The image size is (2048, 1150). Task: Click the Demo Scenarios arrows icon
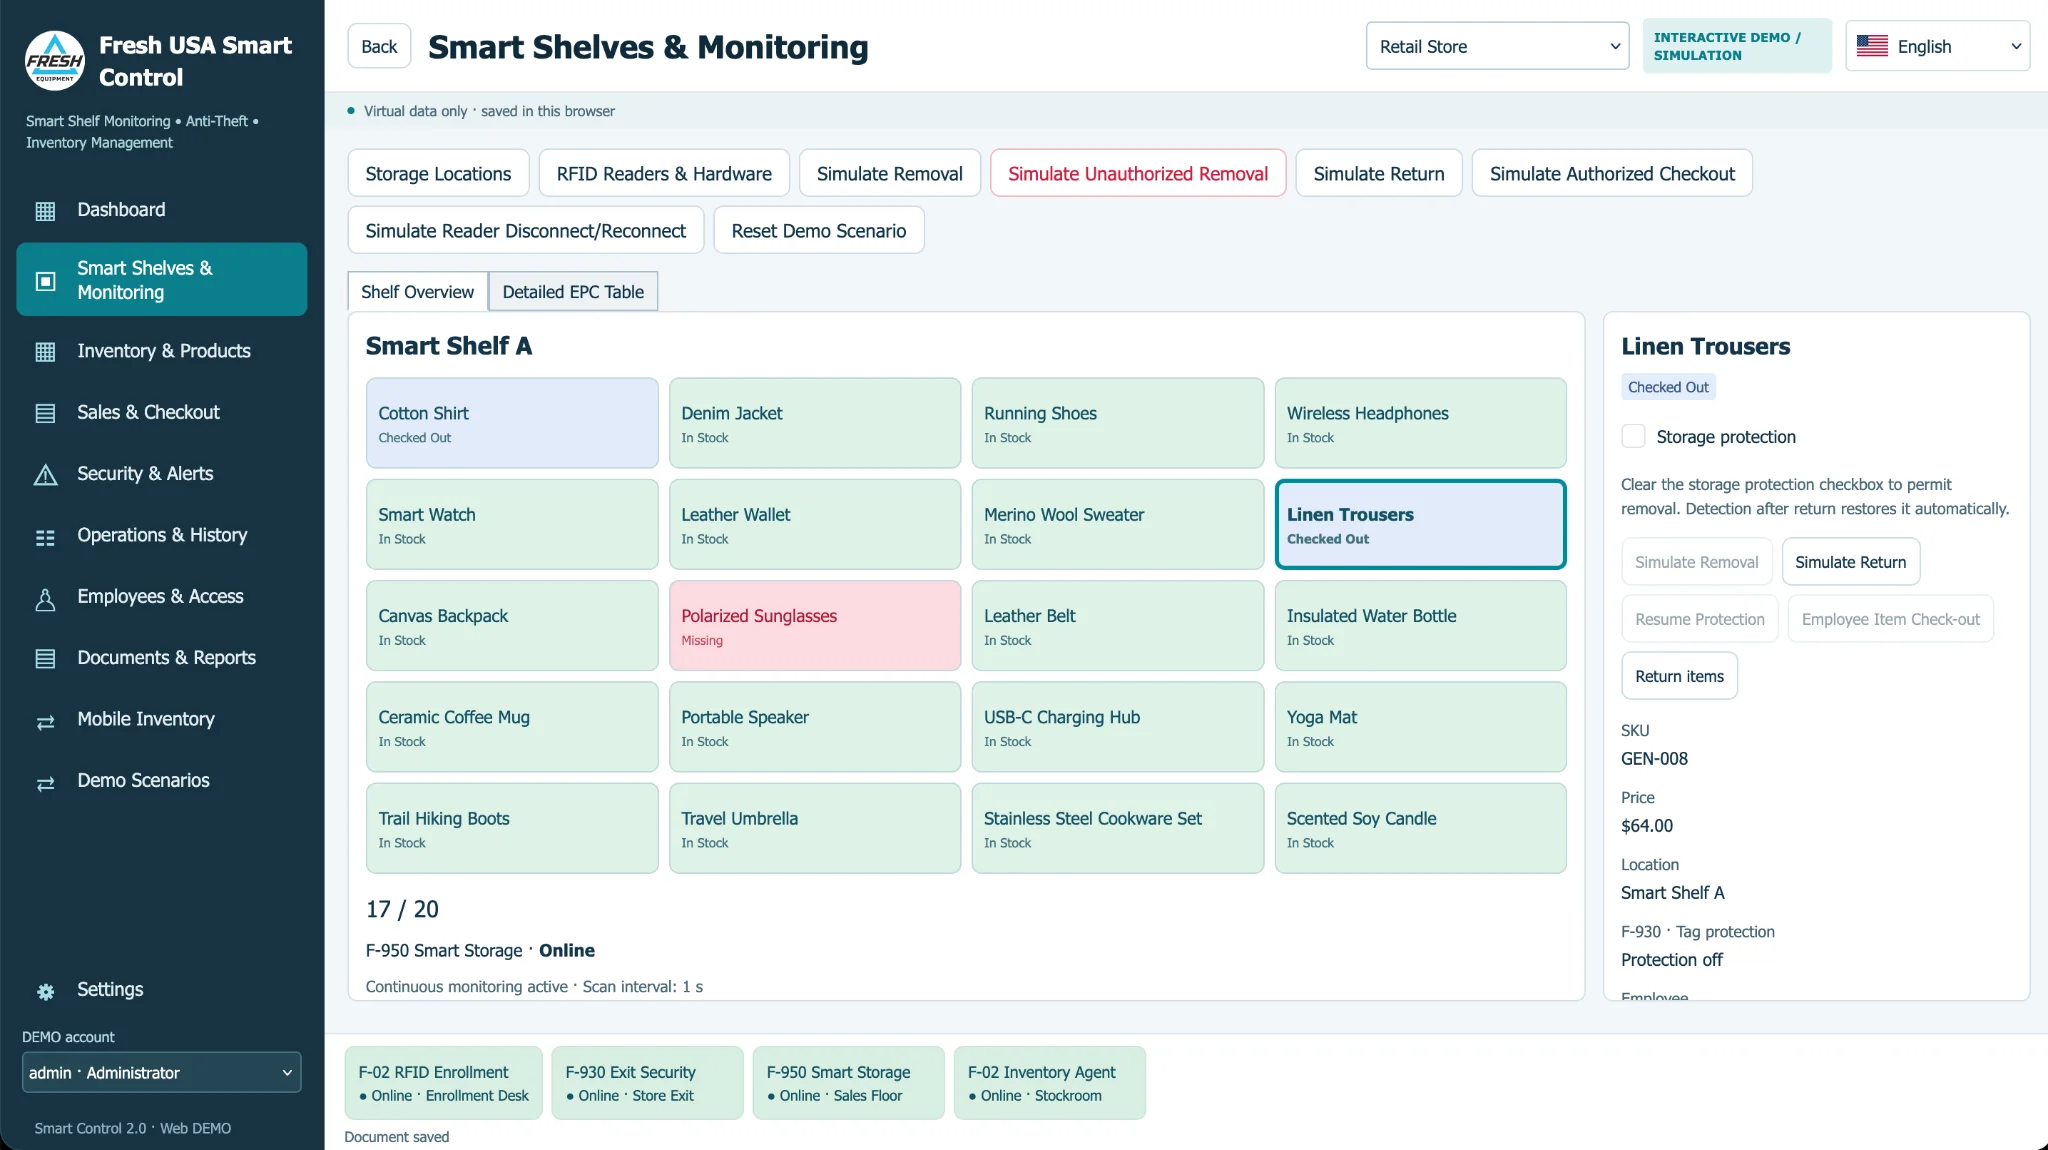pos(45,783)
